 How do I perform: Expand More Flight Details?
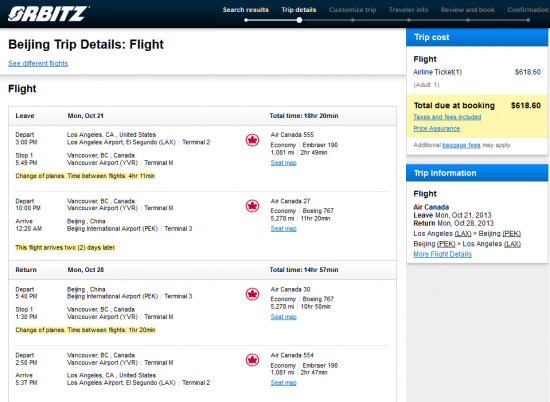442,254
